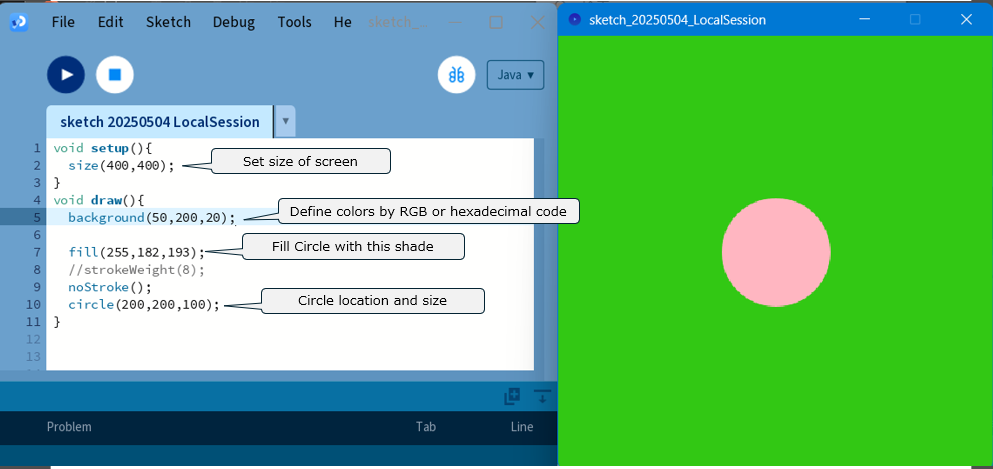Image resolution: width=993 pixels, height=469 pixels.
Task: Click the sketch window app icon
Action: (574, 20)
